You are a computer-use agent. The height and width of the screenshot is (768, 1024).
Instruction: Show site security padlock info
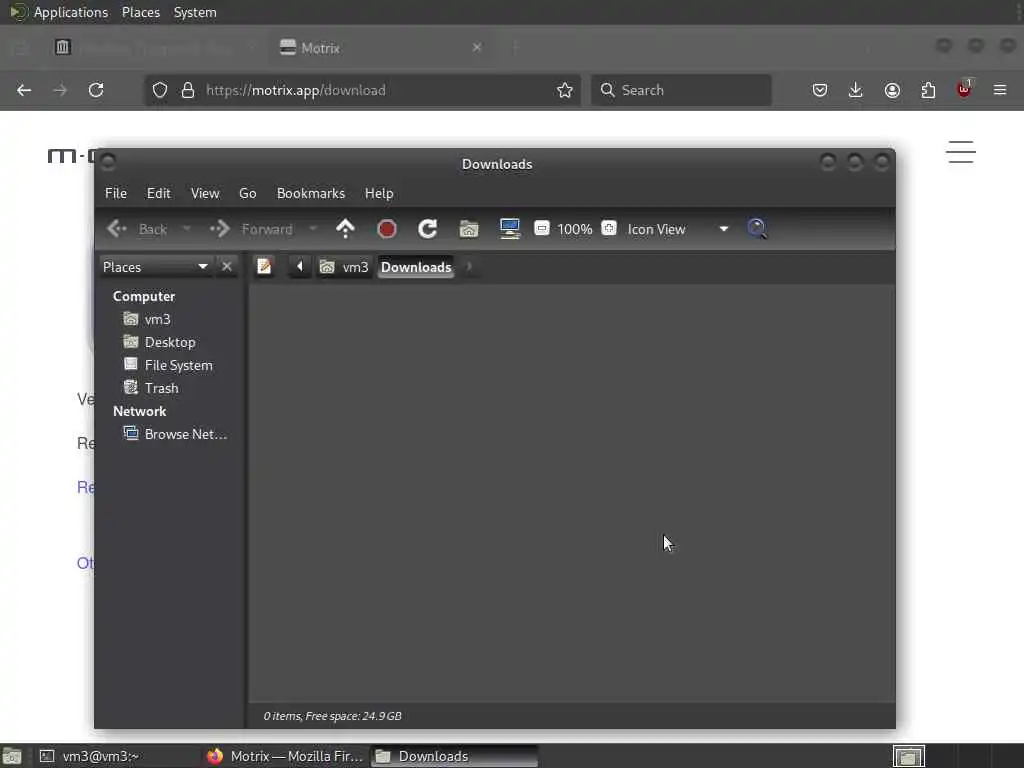[x=188, y=90]
